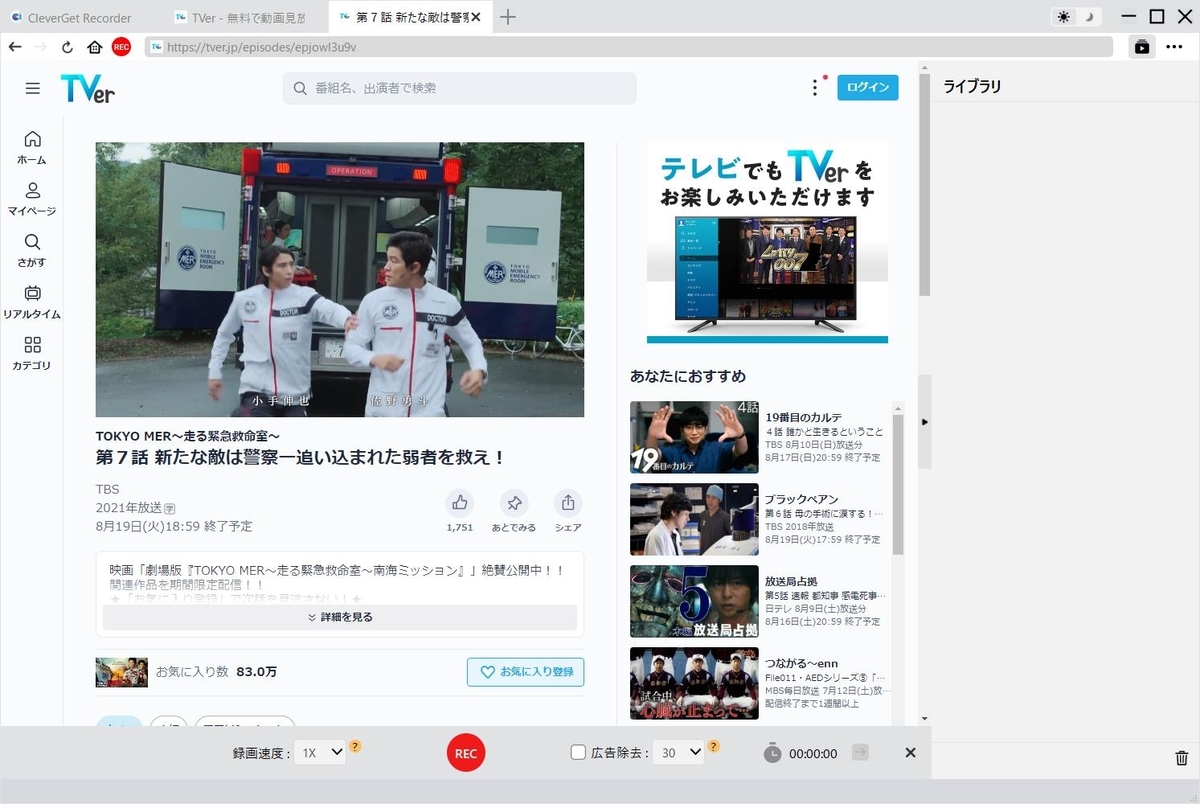Go to ホーム in sidebar
Viewport: 1200px width, 804px height.
tap(32, 148)
